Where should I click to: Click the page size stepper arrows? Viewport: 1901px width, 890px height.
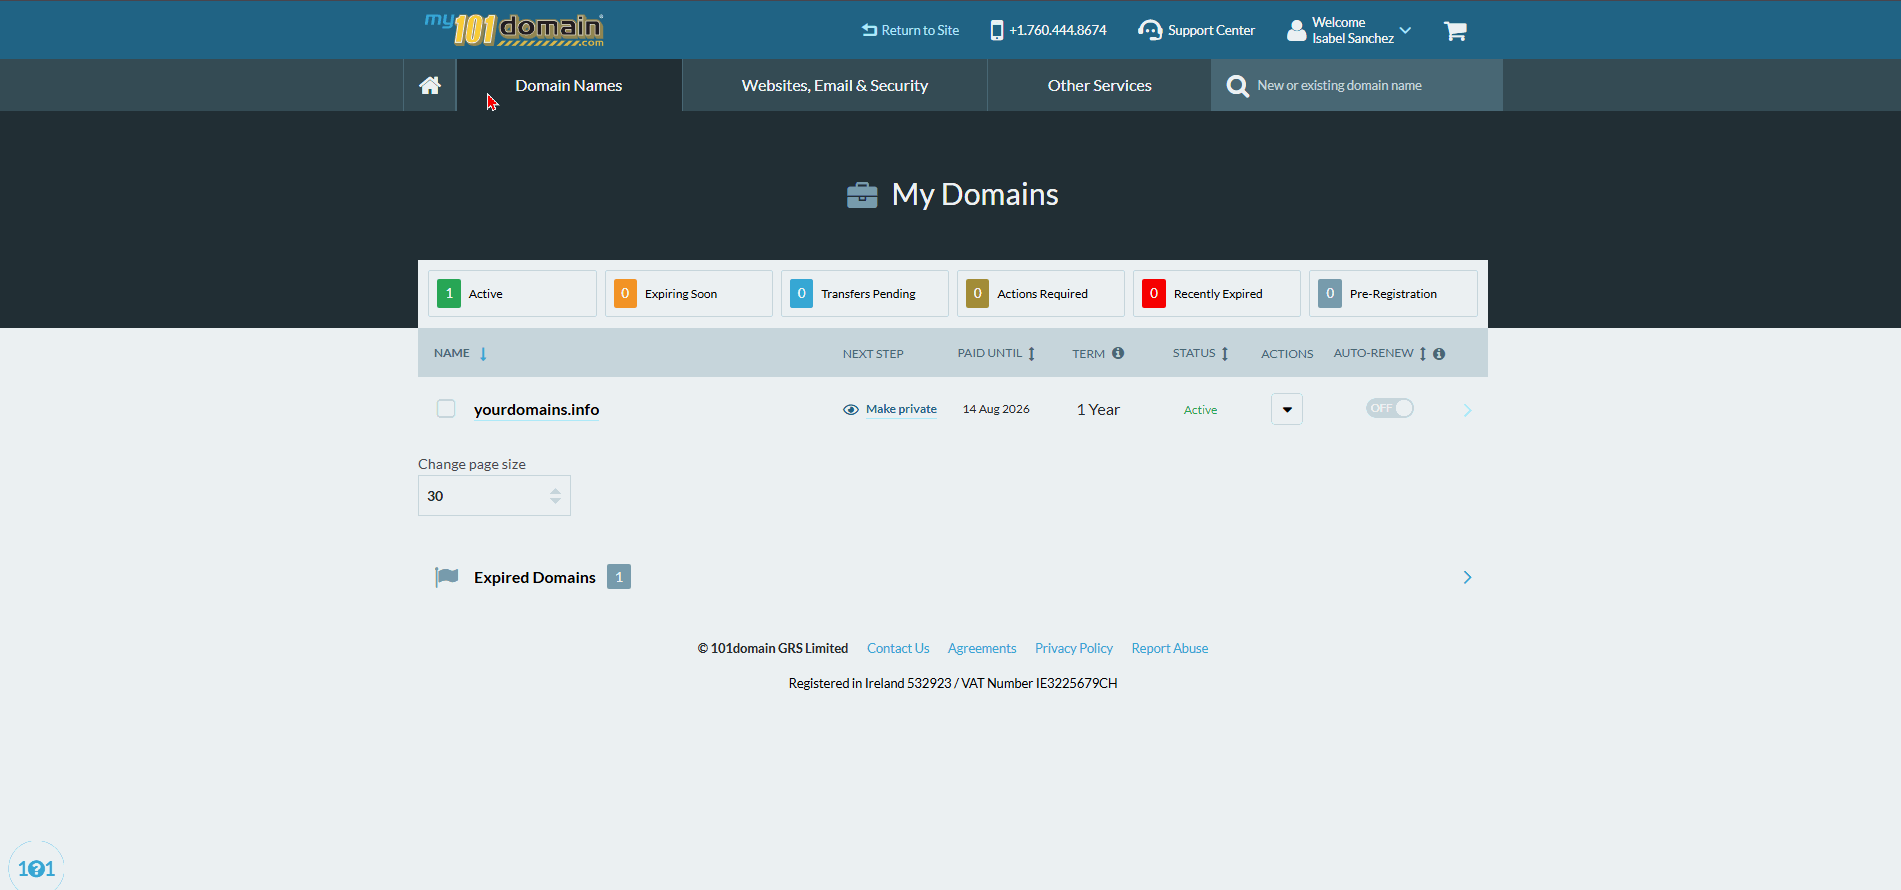[555, 496]
